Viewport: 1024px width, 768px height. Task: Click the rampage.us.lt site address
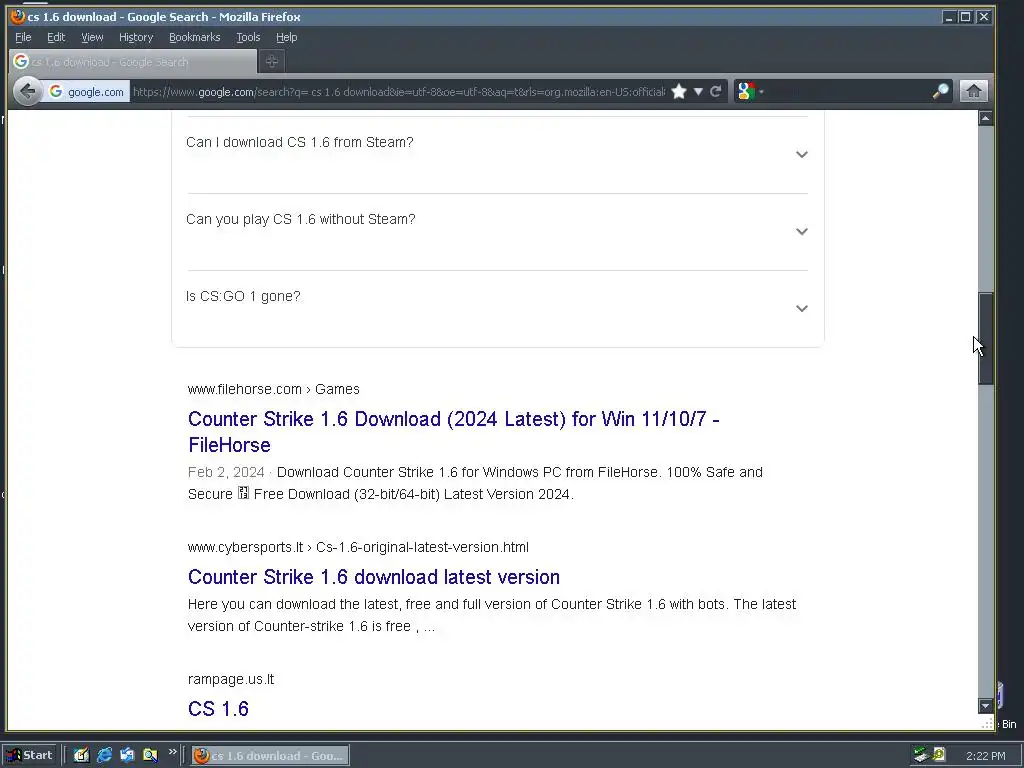tap(231, 679)
